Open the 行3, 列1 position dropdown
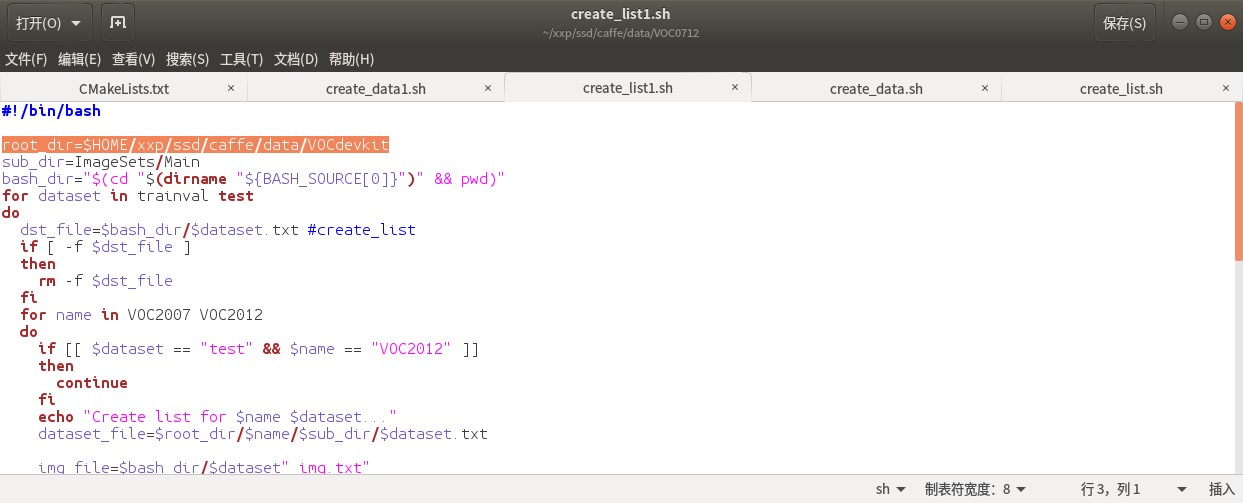Viewport: 1243px width, 503px height. tap(1135, 489)
